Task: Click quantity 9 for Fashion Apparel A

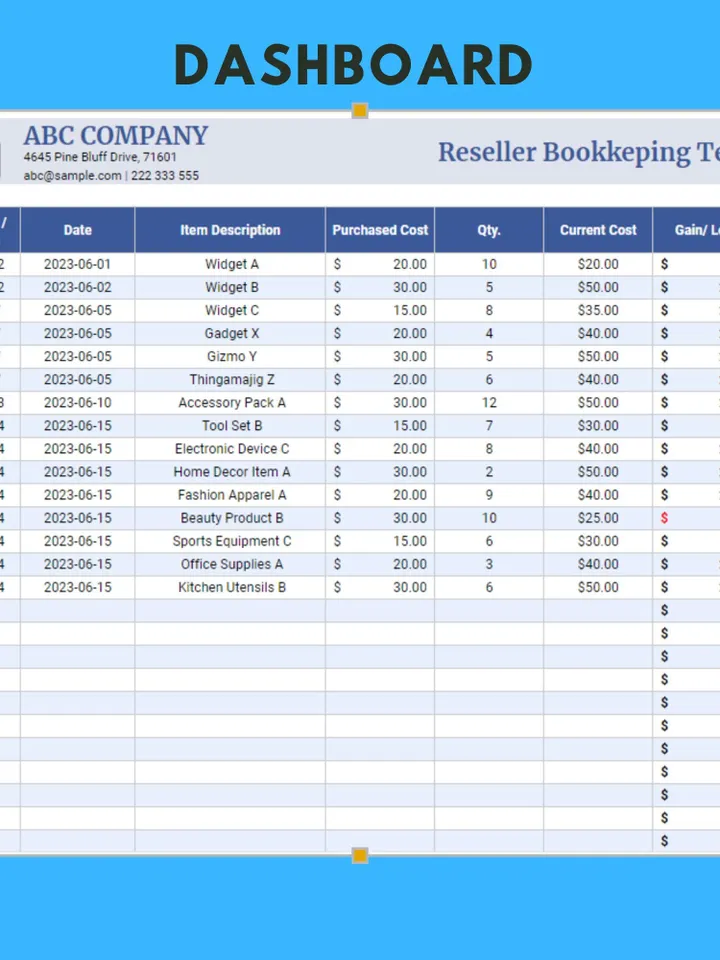Action: [x=489, y=495]
